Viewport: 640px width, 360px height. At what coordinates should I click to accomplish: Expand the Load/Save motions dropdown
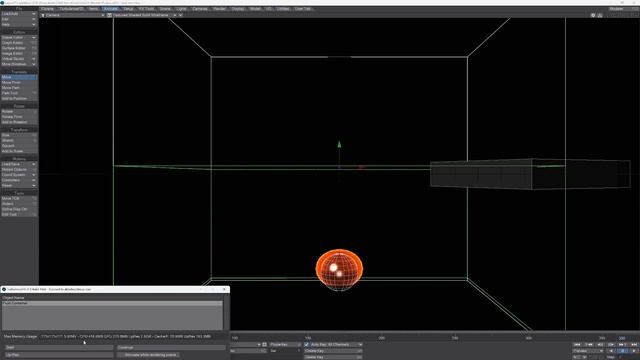(x=19, y=164)
